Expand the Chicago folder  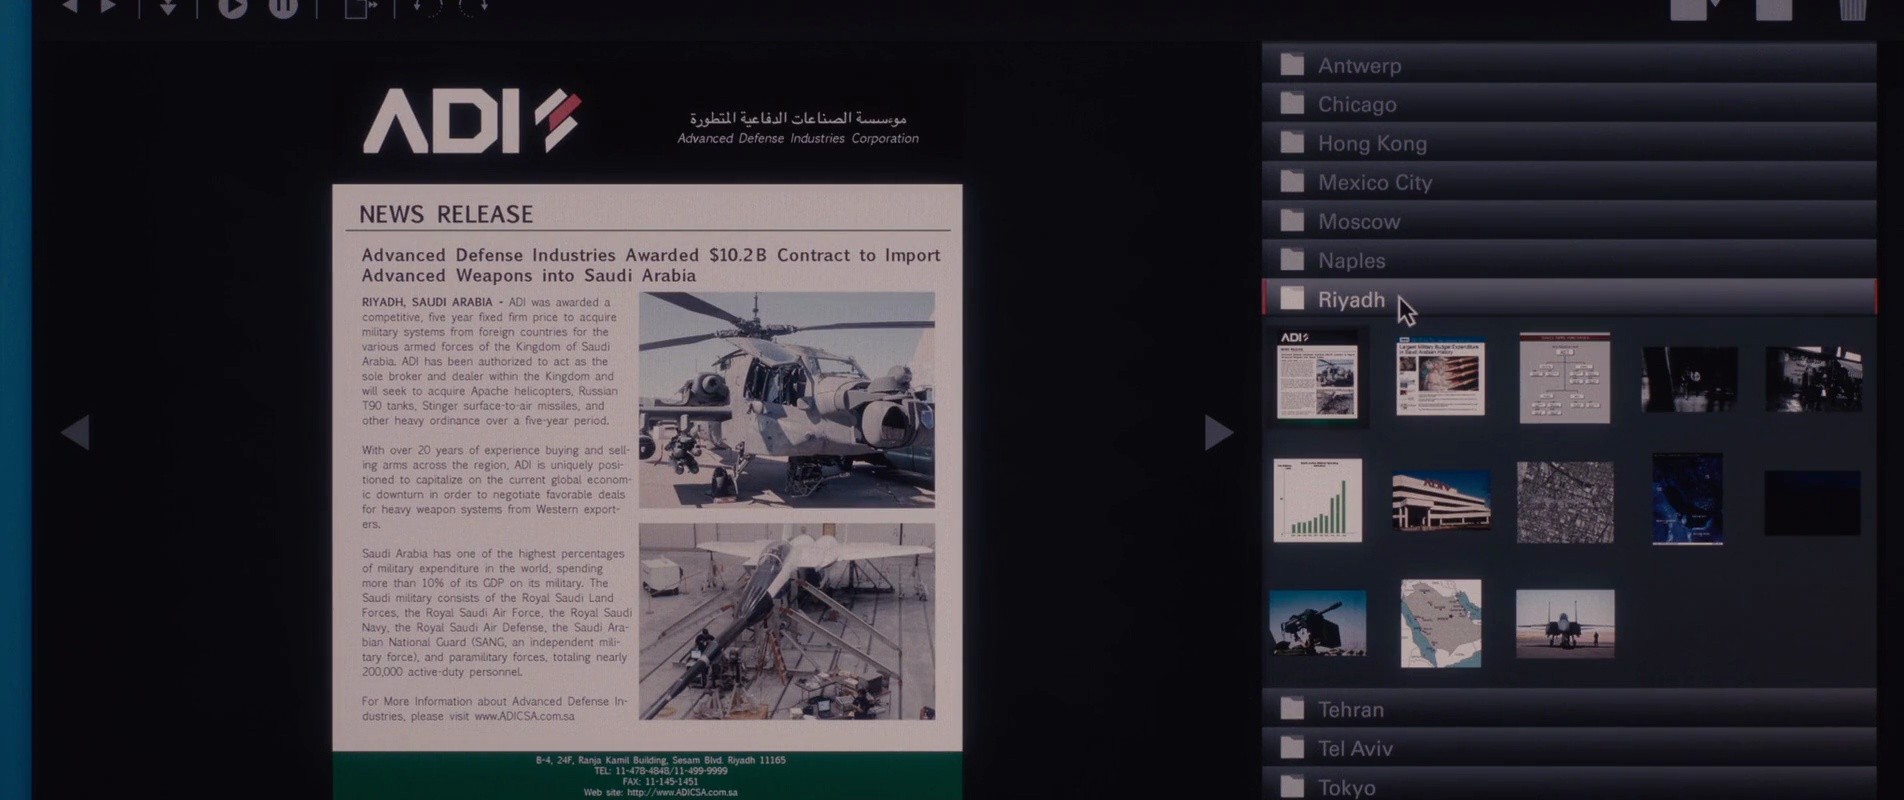(1568, 104)
